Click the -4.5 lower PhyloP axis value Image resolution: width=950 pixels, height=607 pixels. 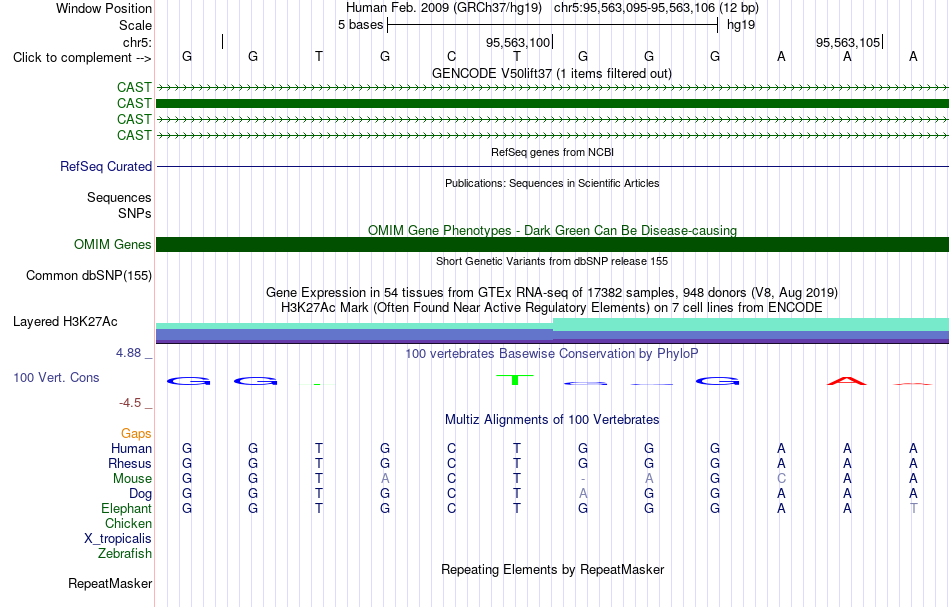(x=130, y=403)
